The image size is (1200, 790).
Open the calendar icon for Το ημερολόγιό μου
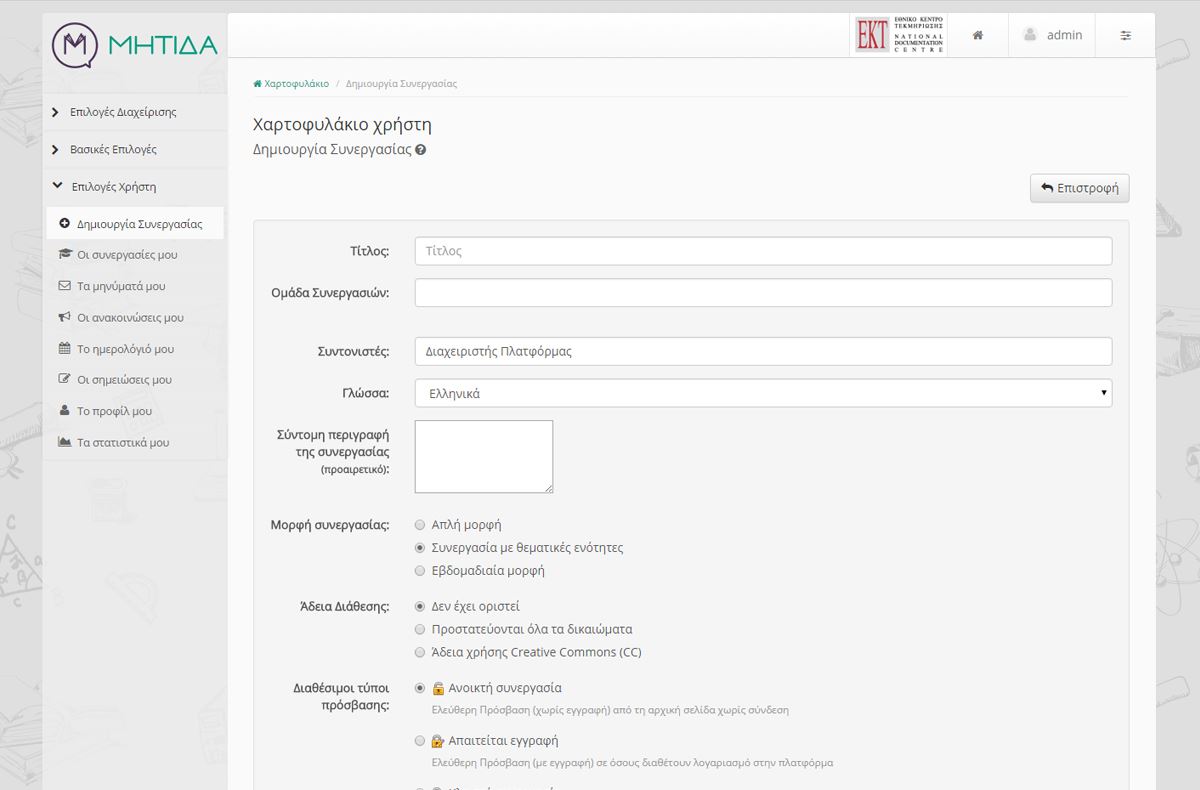65,349
